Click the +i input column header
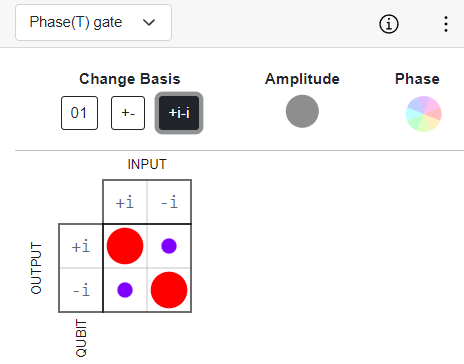 click(x=125, y=202)
